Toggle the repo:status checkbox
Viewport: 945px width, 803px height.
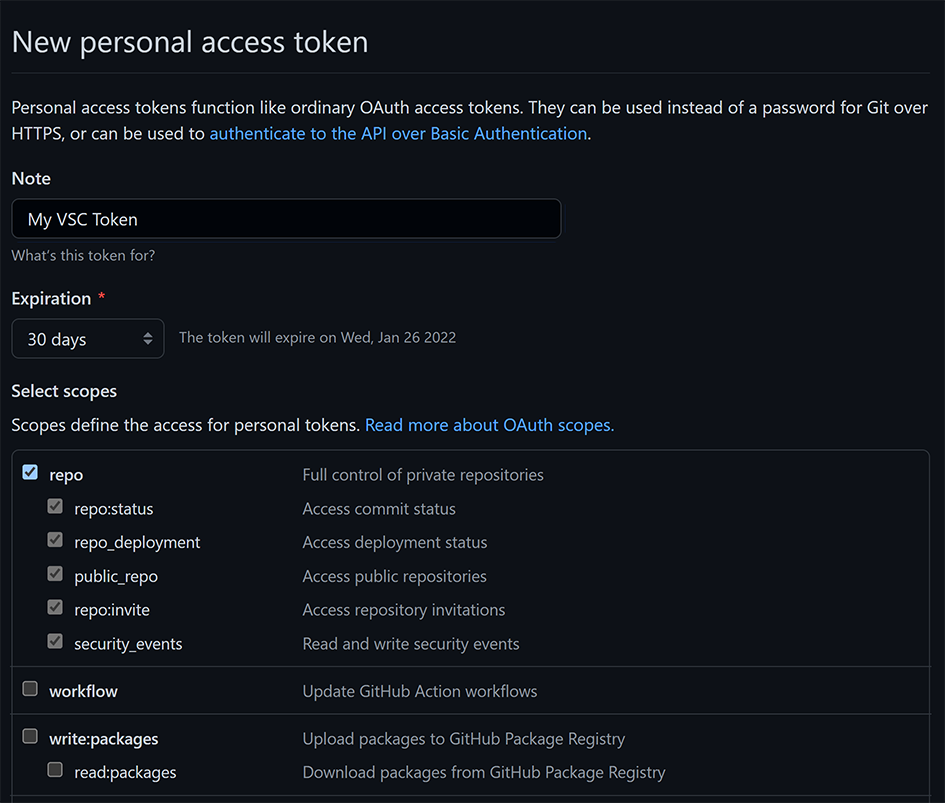[x=55, y=506]
